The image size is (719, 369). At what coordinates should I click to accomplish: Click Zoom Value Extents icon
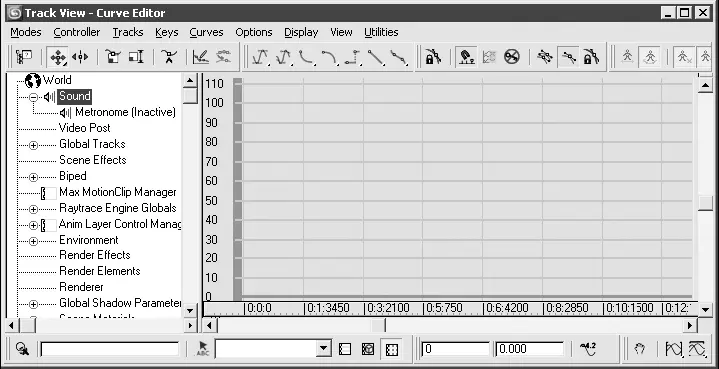point(697,349)
